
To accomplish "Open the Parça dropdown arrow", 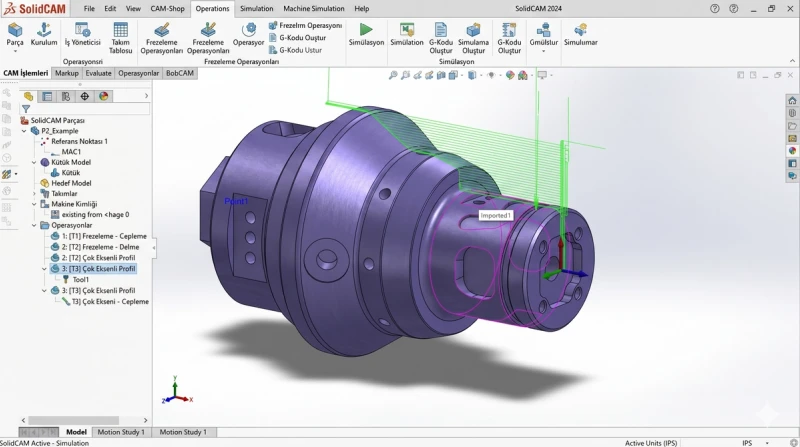I will (15, 51).
